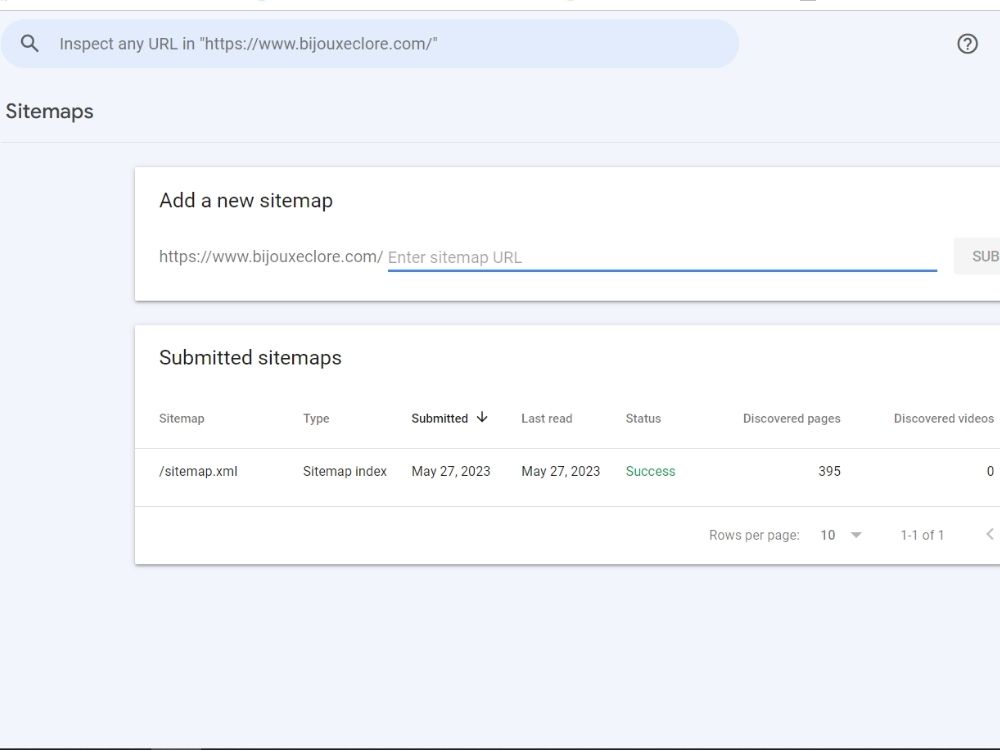Sort the table by Type
Image resolution: width=1000 pixels, height=750 pixels.
[x=316, y=418]
